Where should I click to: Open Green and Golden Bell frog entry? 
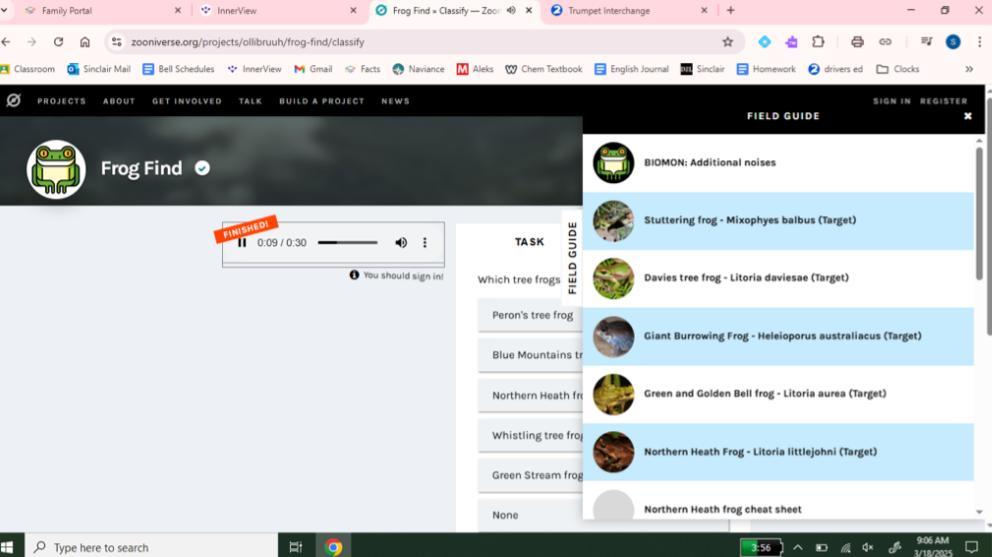[x=778, y=394]
